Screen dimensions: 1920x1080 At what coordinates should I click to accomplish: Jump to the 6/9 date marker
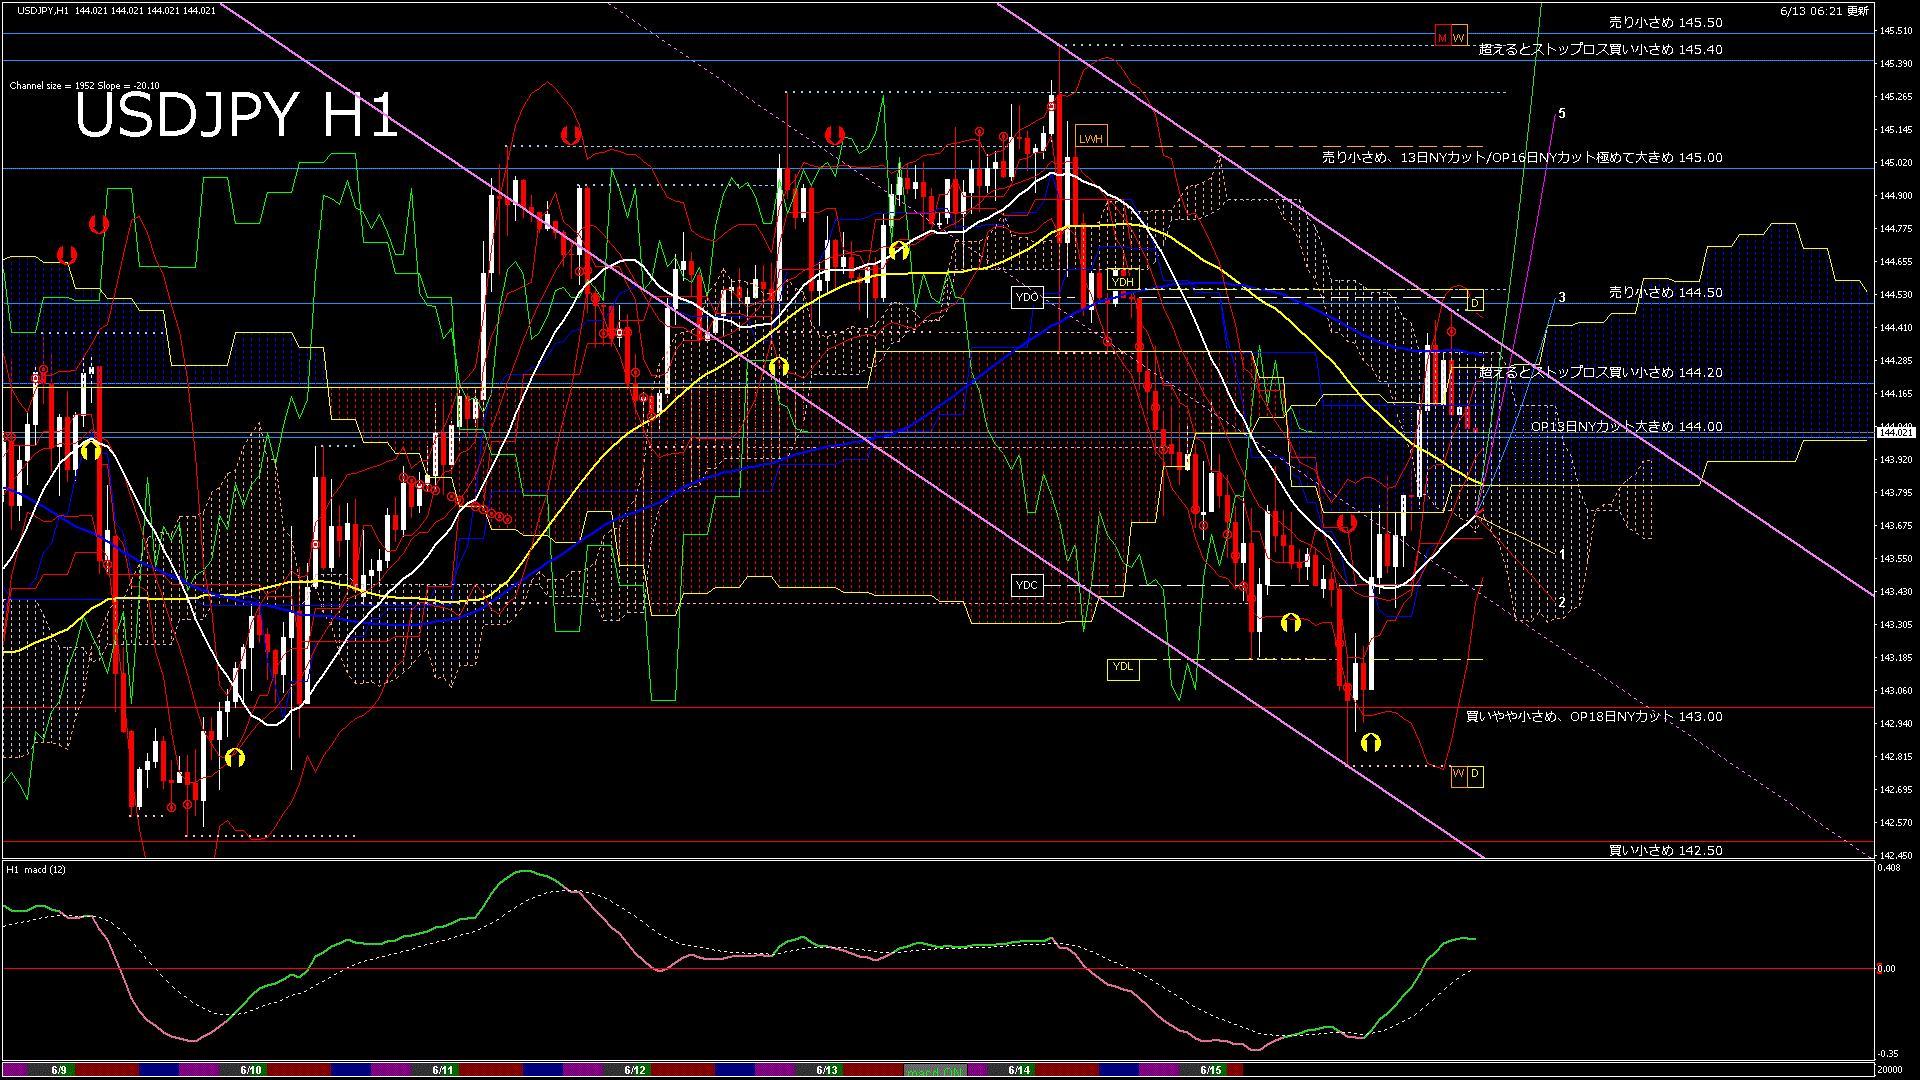pos(59,1070)
